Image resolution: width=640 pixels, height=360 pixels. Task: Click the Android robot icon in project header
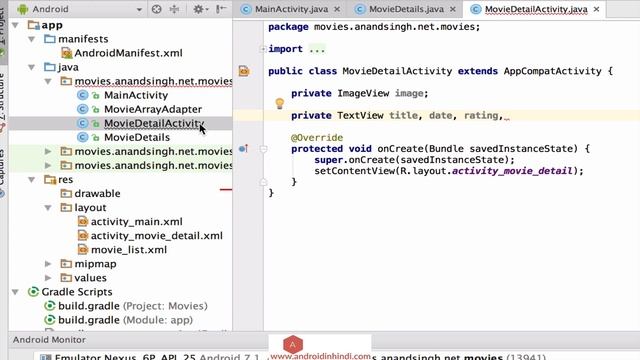(x=22, y=9)
